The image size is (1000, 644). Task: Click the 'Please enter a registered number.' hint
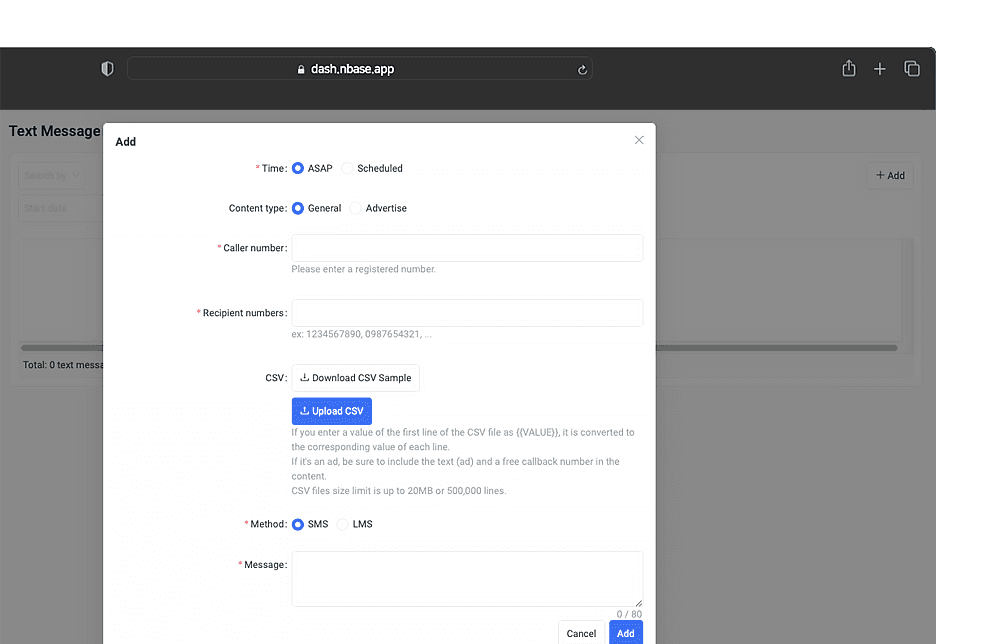(x=364, y=269)
